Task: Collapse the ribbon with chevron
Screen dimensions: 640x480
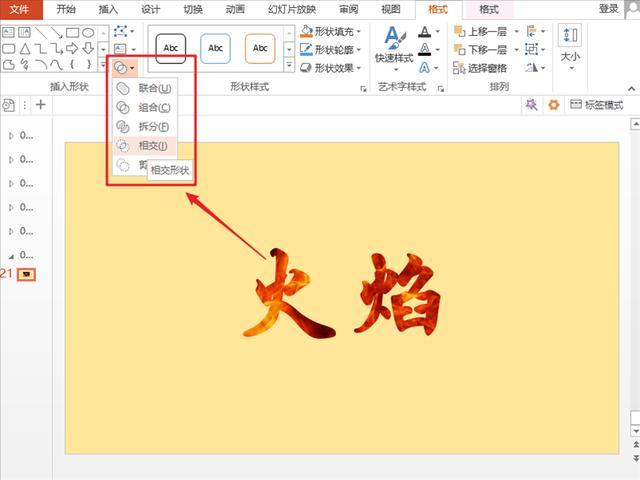Action: pyautogui.click(x=631, y=89)
